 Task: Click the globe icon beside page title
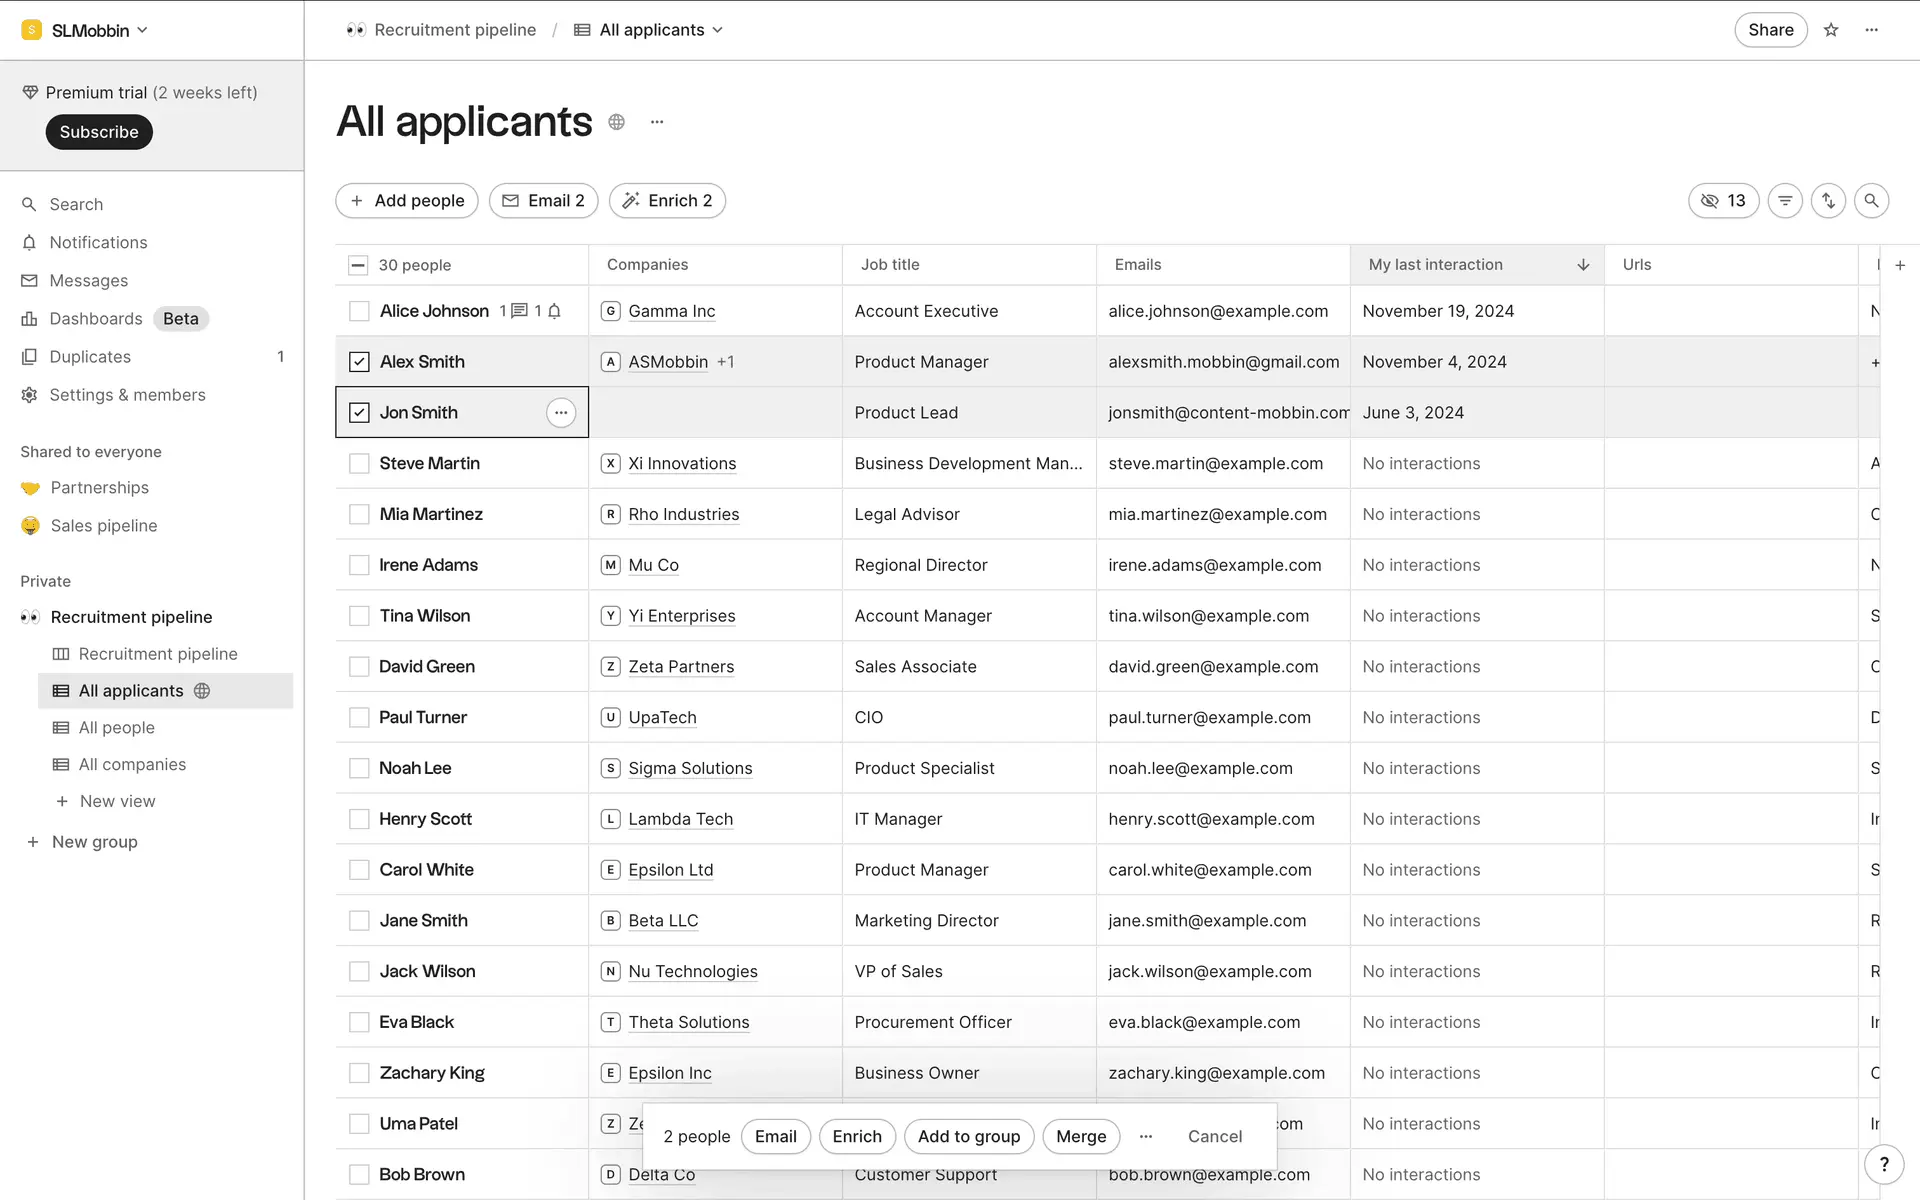point(617,122)
